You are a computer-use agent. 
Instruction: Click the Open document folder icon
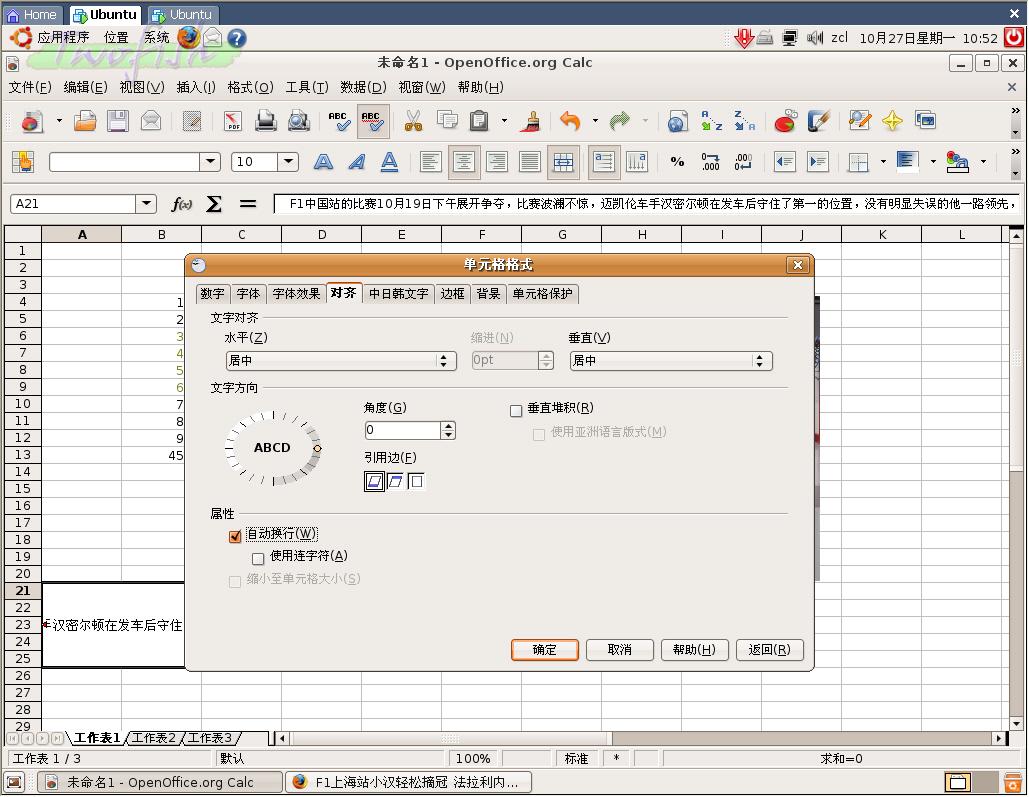85,121
